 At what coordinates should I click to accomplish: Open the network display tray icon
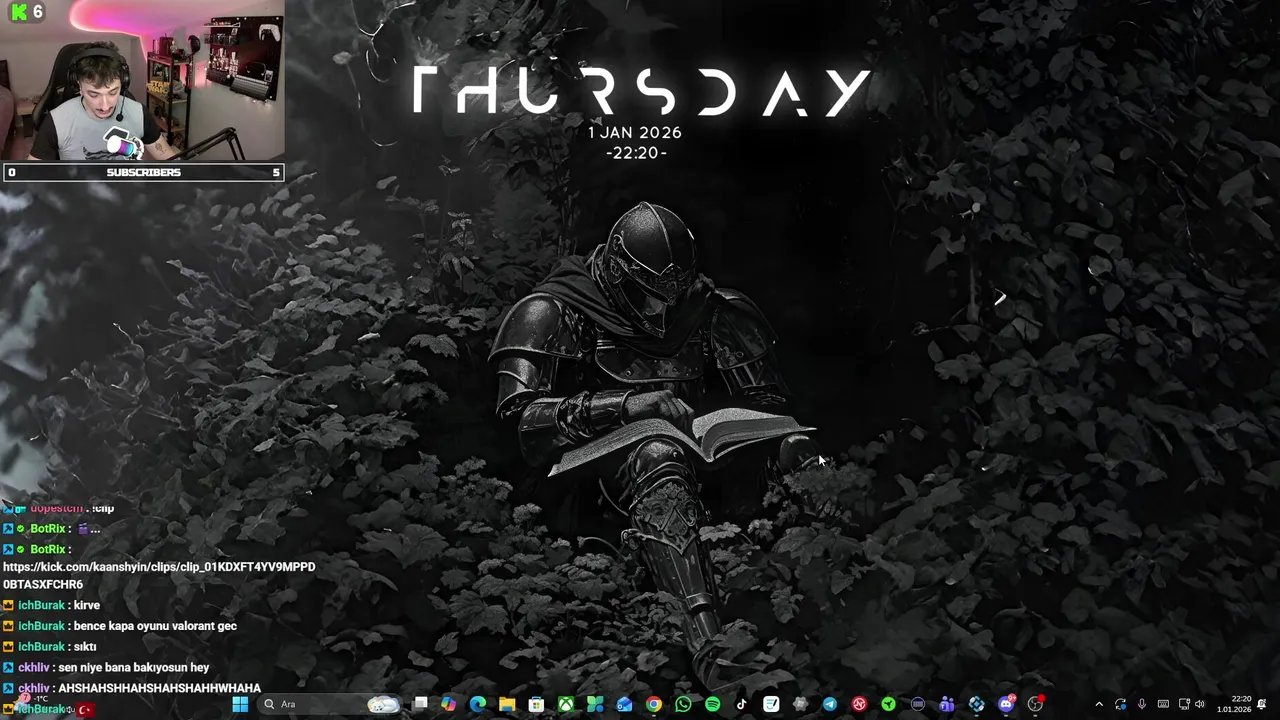click(1184, 704)
